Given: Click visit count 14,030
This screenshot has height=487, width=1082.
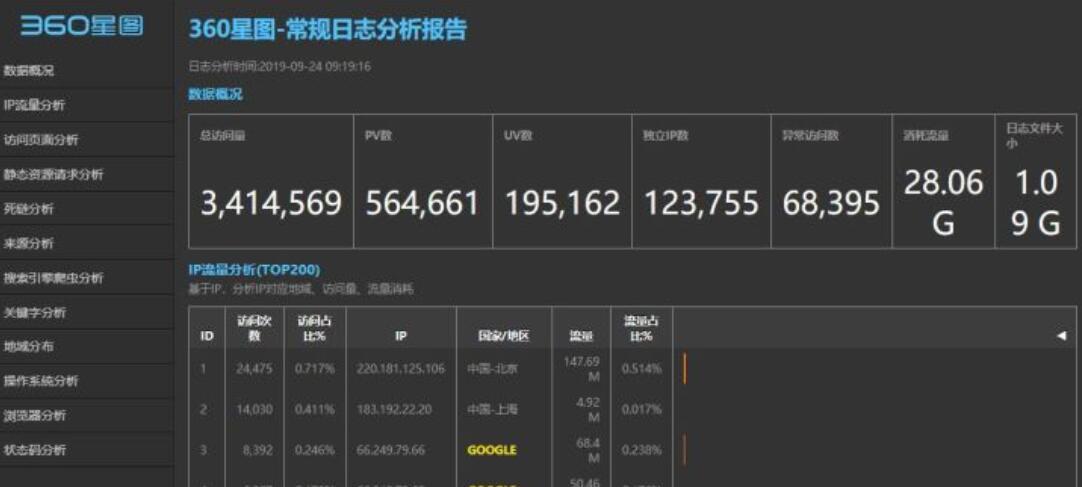Looking at the screenshot, I should coord(255,409).
